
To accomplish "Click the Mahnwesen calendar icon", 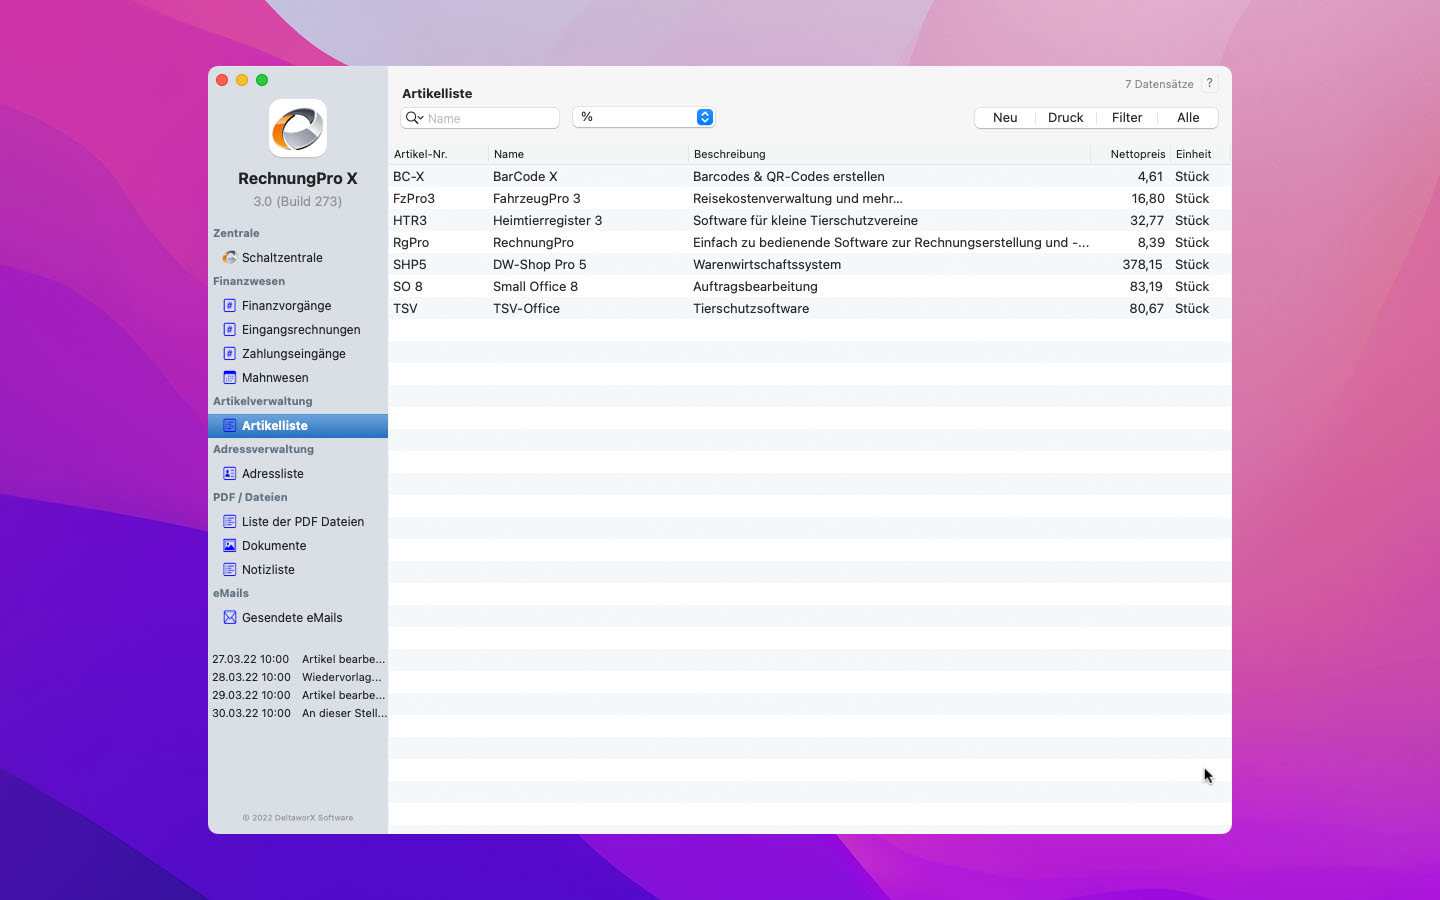I will 229,378.
